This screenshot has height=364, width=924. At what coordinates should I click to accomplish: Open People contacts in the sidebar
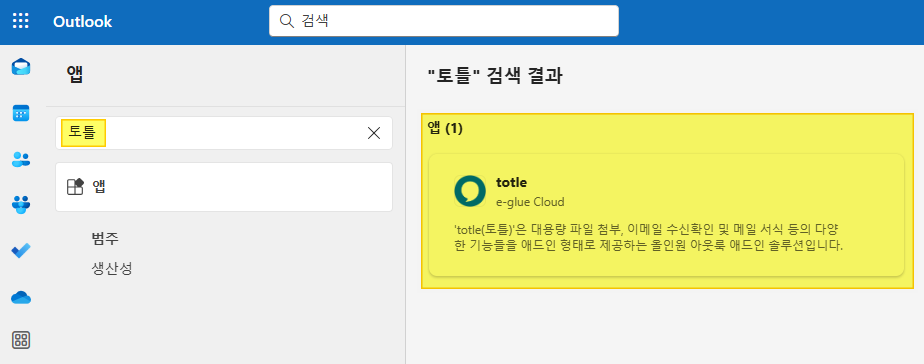(21, 159)
